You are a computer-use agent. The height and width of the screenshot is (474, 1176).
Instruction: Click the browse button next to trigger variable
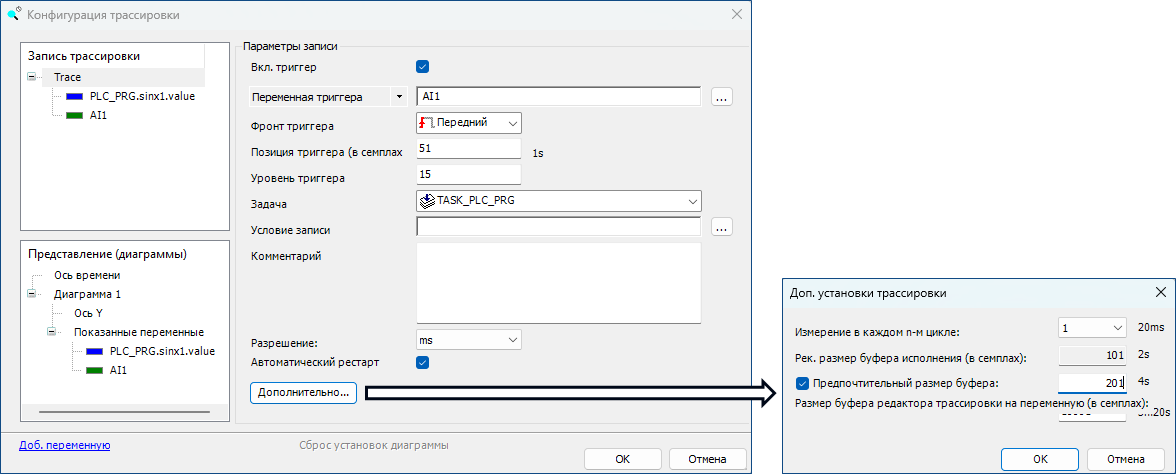tap(722, 97)
